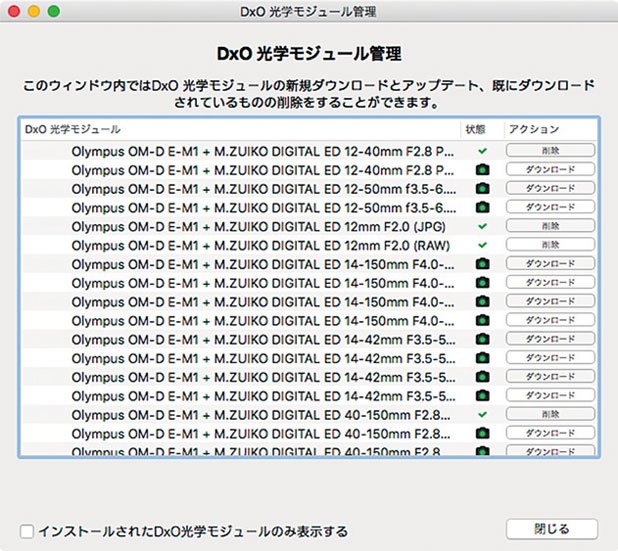This screenshot has height=551, width=618.
Task: Sort by the DxO 光学モジュール column header
Action: click(241, 129)
